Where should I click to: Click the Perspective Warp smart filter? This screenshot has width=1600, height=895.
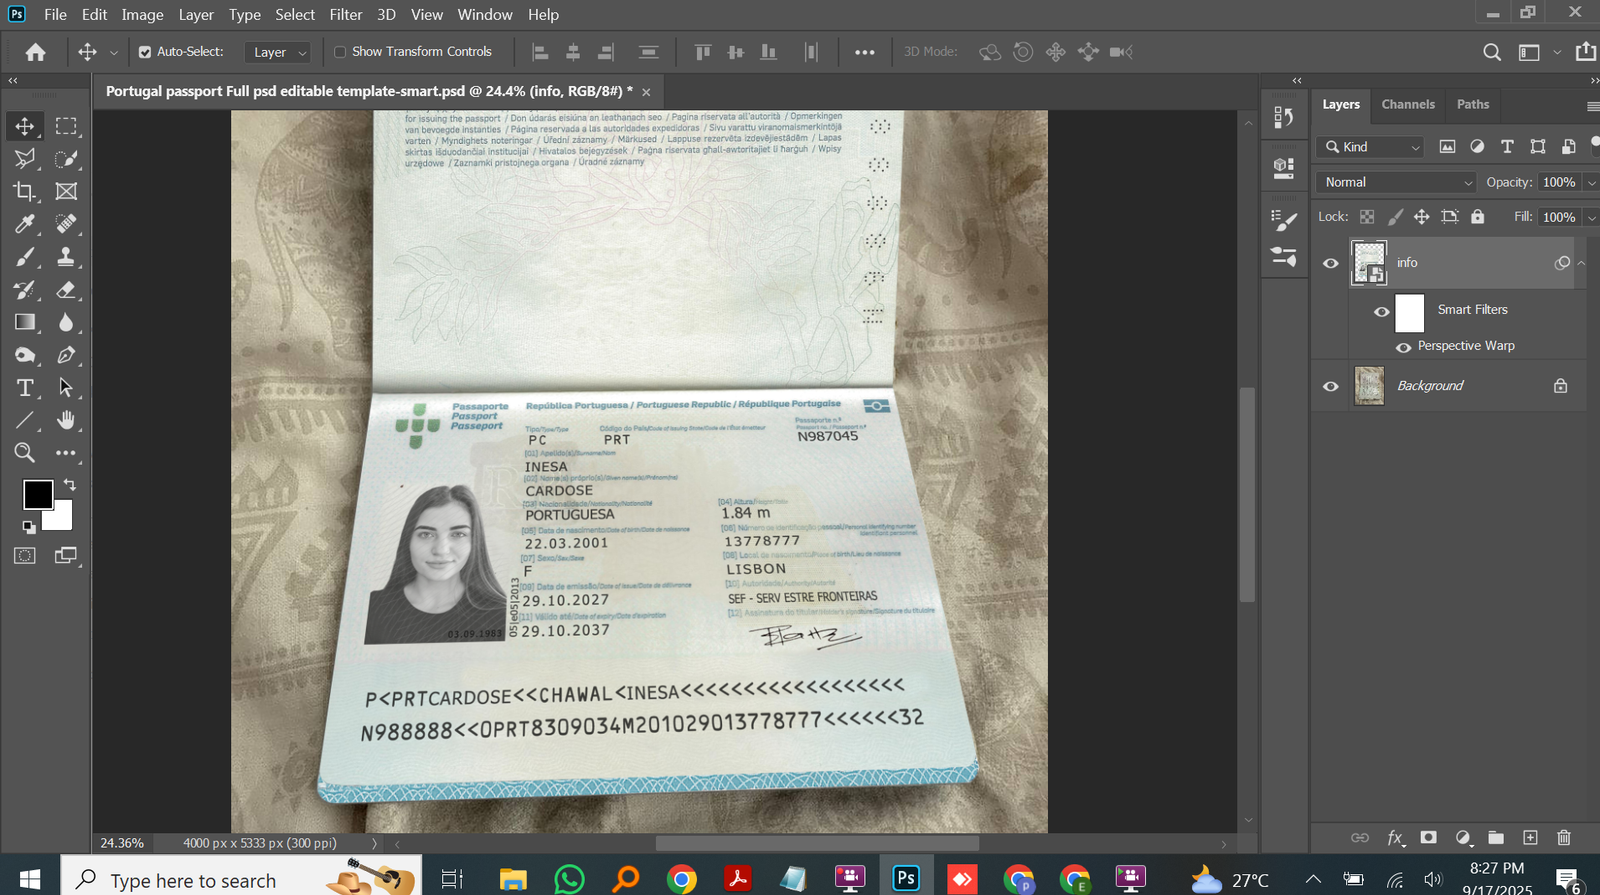coord(1465,346)
